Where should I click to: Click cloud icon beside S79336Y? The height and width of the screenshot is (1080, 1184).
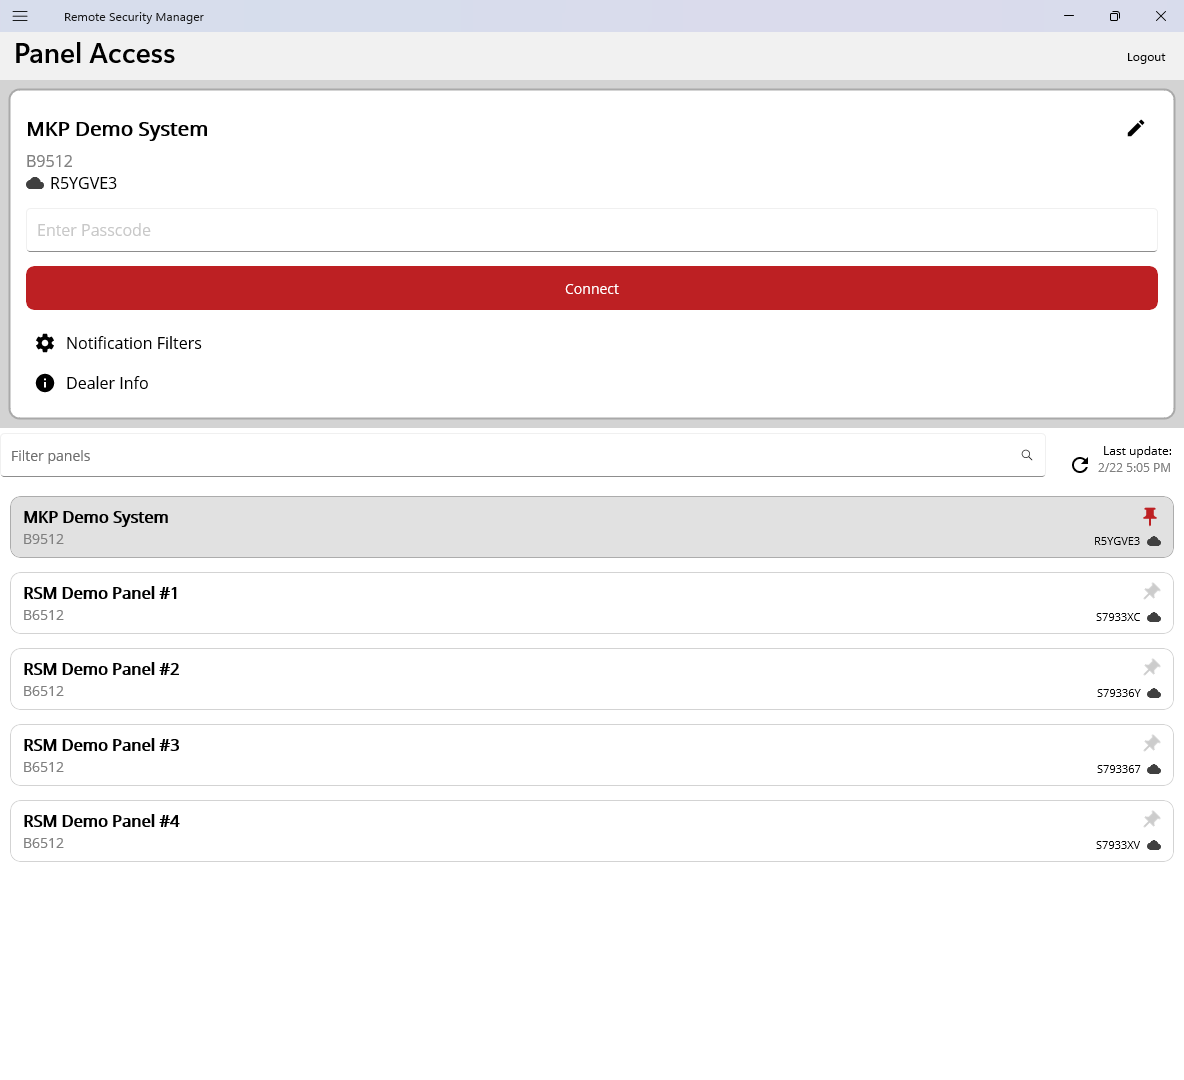(1154, 693)
